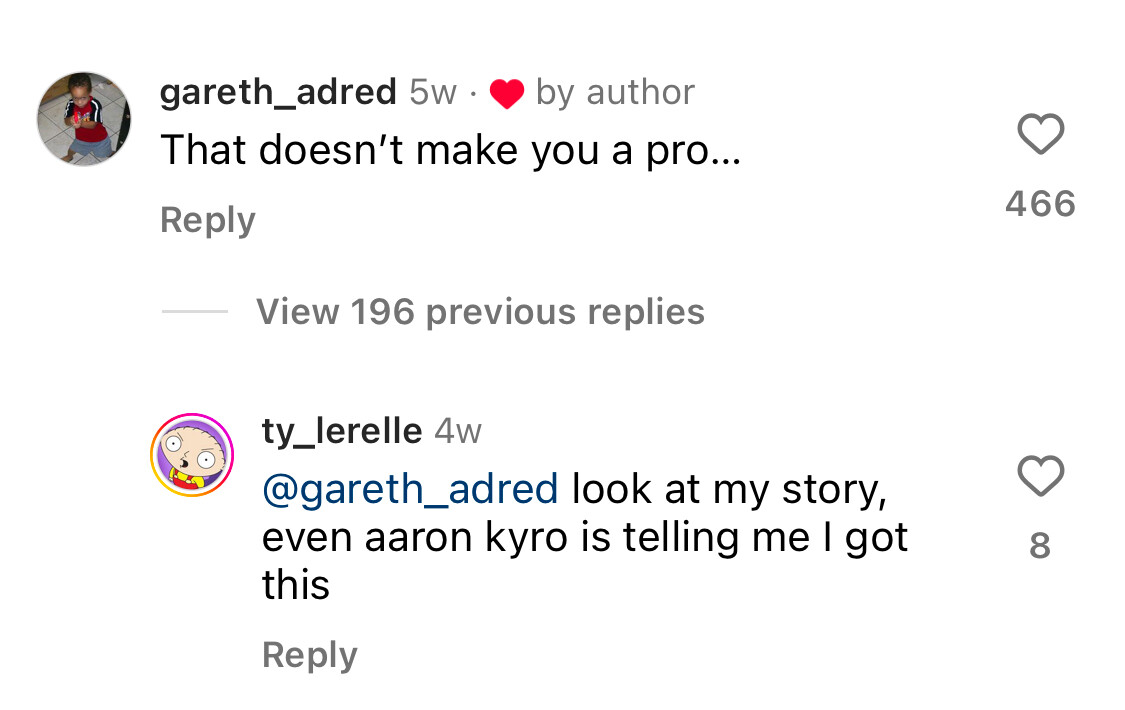The width and height of the screenshot is (1125, 710).
Task: Click the 4w timestamp beside ty_lerelle
Action: (458, 431)
